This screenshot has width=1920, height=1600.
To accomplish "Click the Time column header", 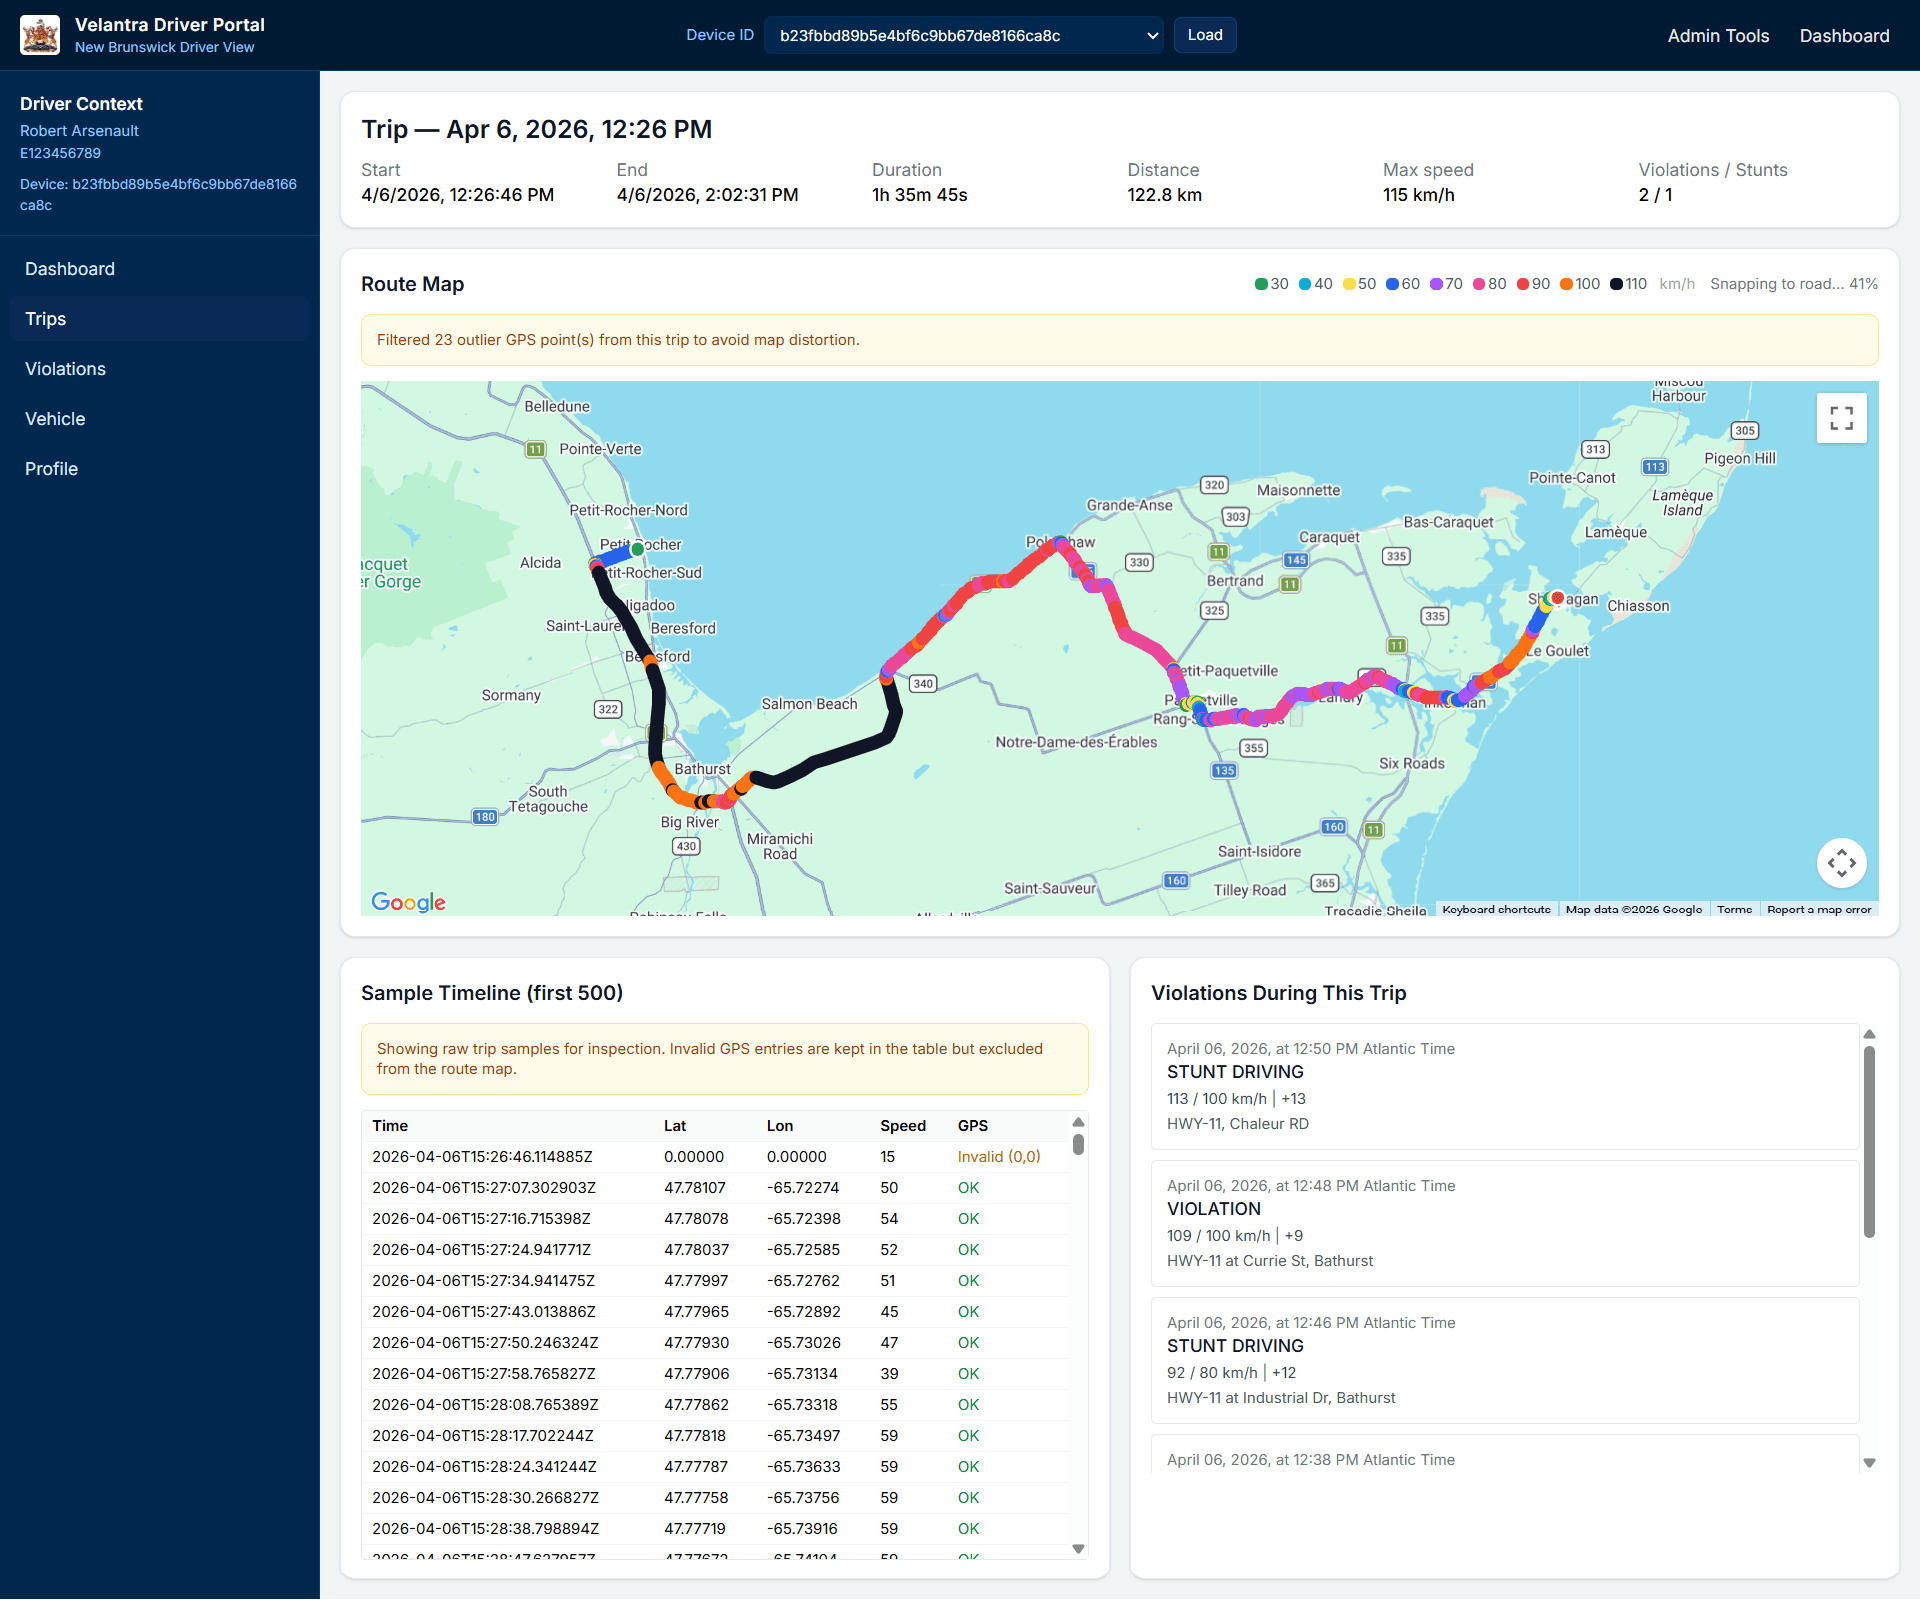I will (390, 1126).
